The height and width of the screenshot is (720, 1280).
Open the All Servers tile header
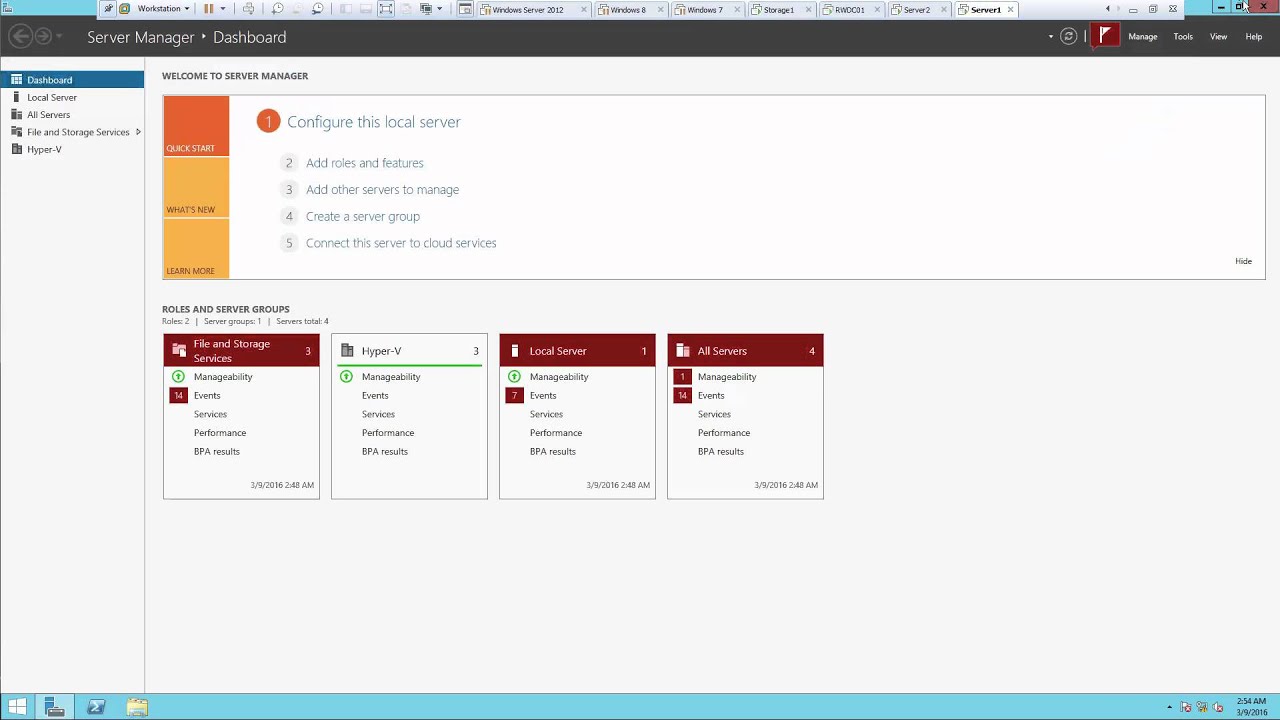tap(745, 351)
